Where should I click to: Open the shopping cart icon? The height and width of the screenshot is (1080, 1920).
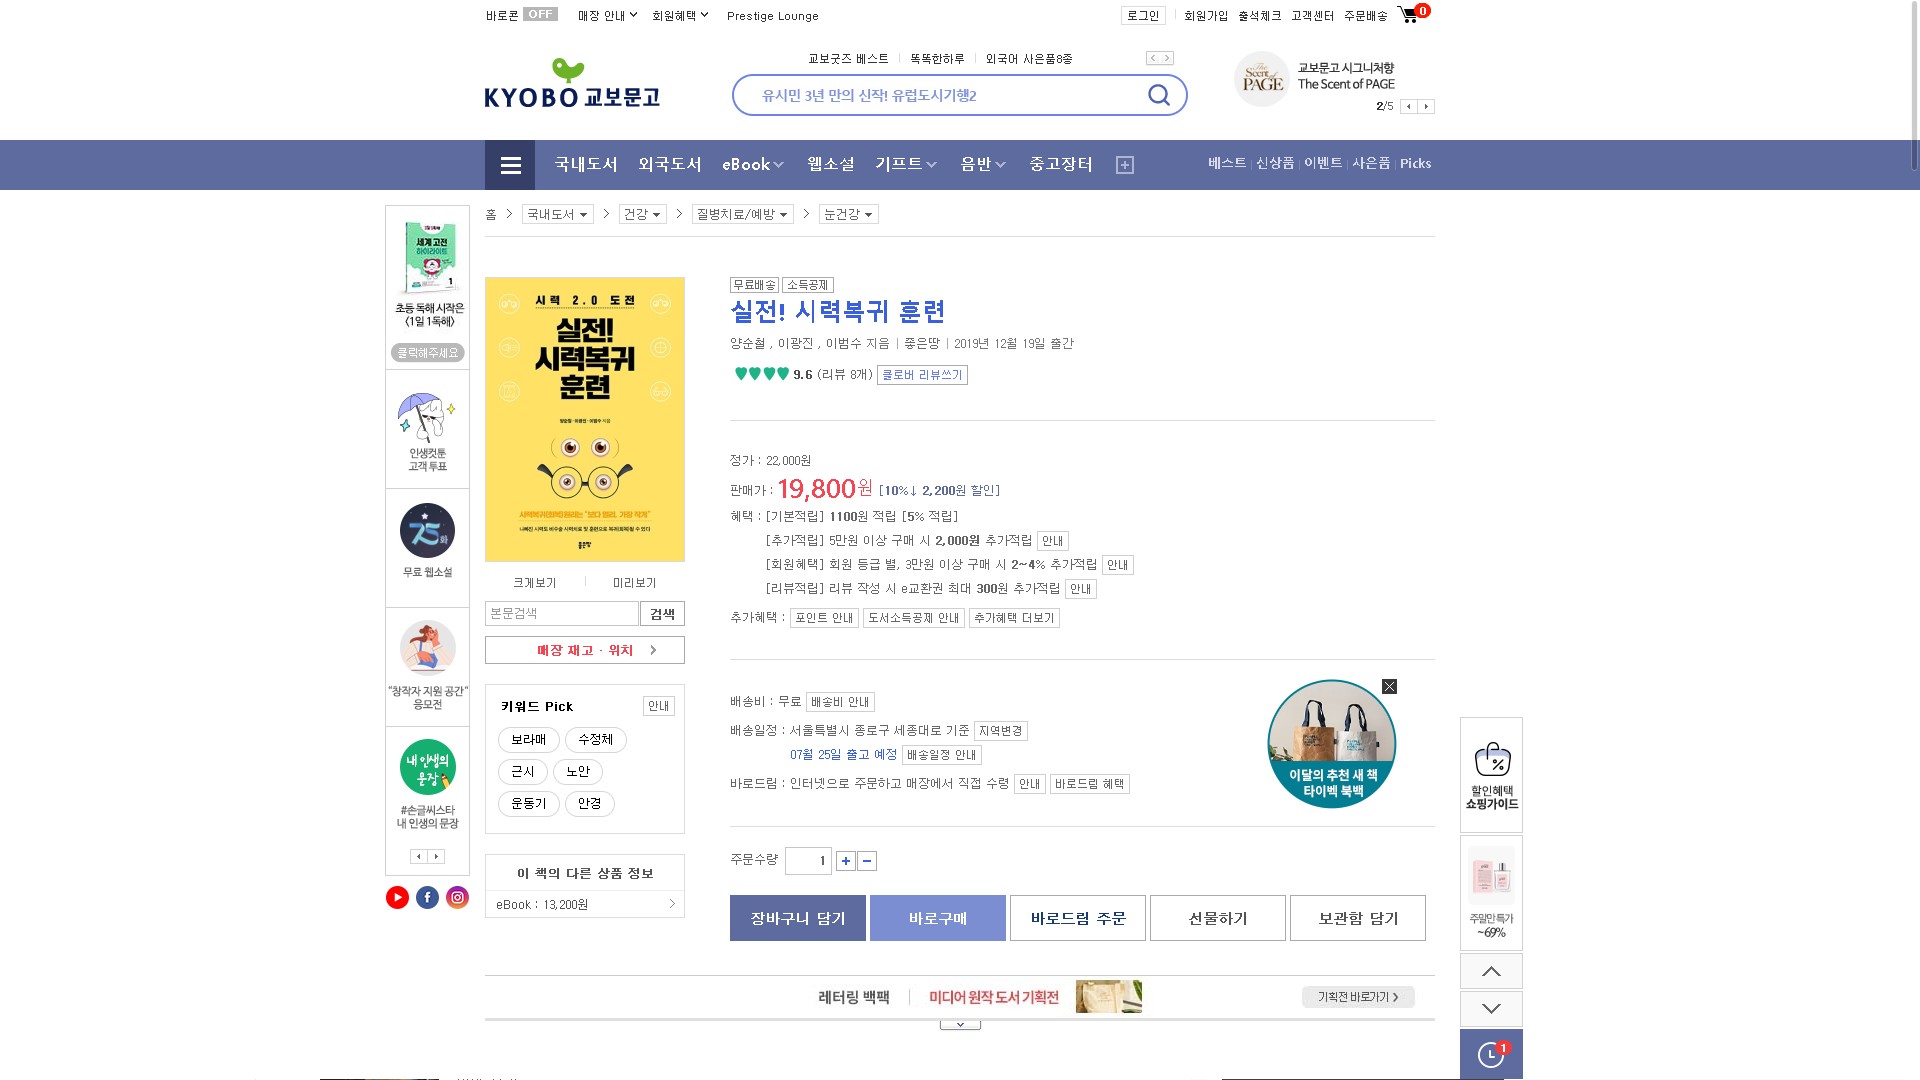[x=1409, y=15]
